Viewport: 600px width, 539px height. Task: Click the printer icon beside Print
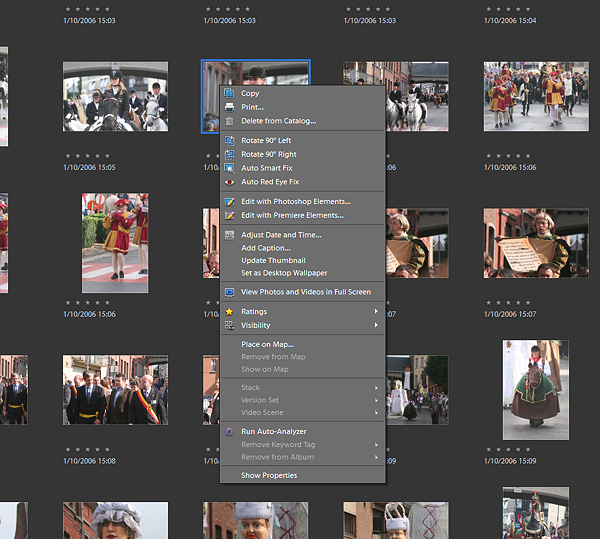pyautogui.click(x=229, y=107)
